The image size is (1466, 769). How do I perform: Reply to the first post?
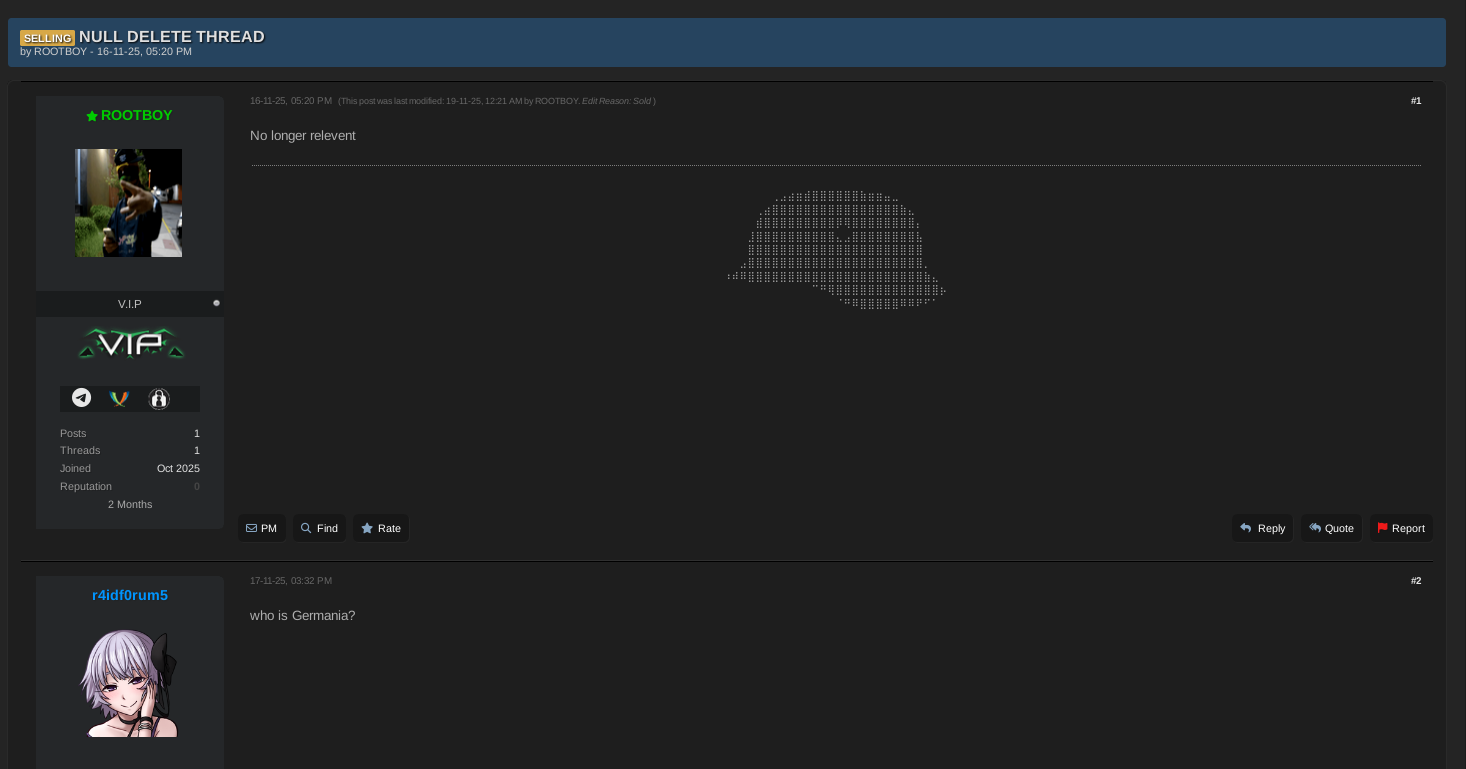pos(1262,528)
